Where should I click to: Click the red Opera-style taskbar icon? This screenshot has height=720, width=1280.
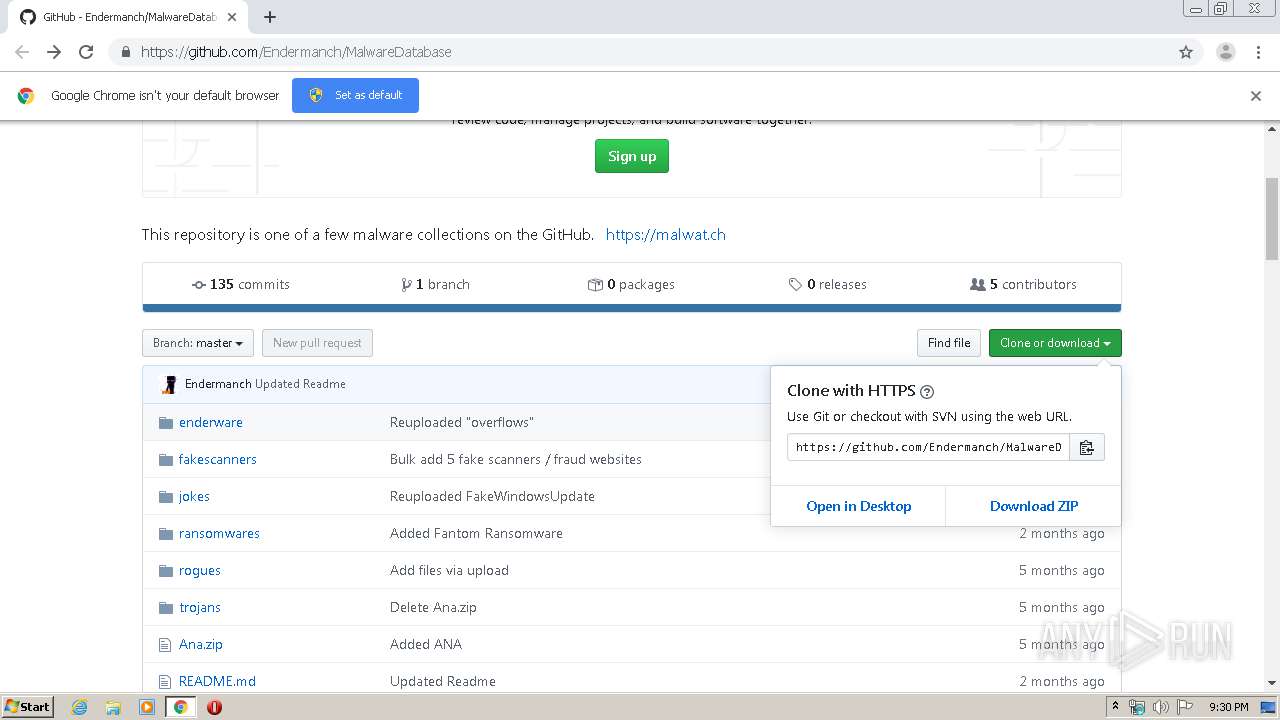[x=214, y=707]
